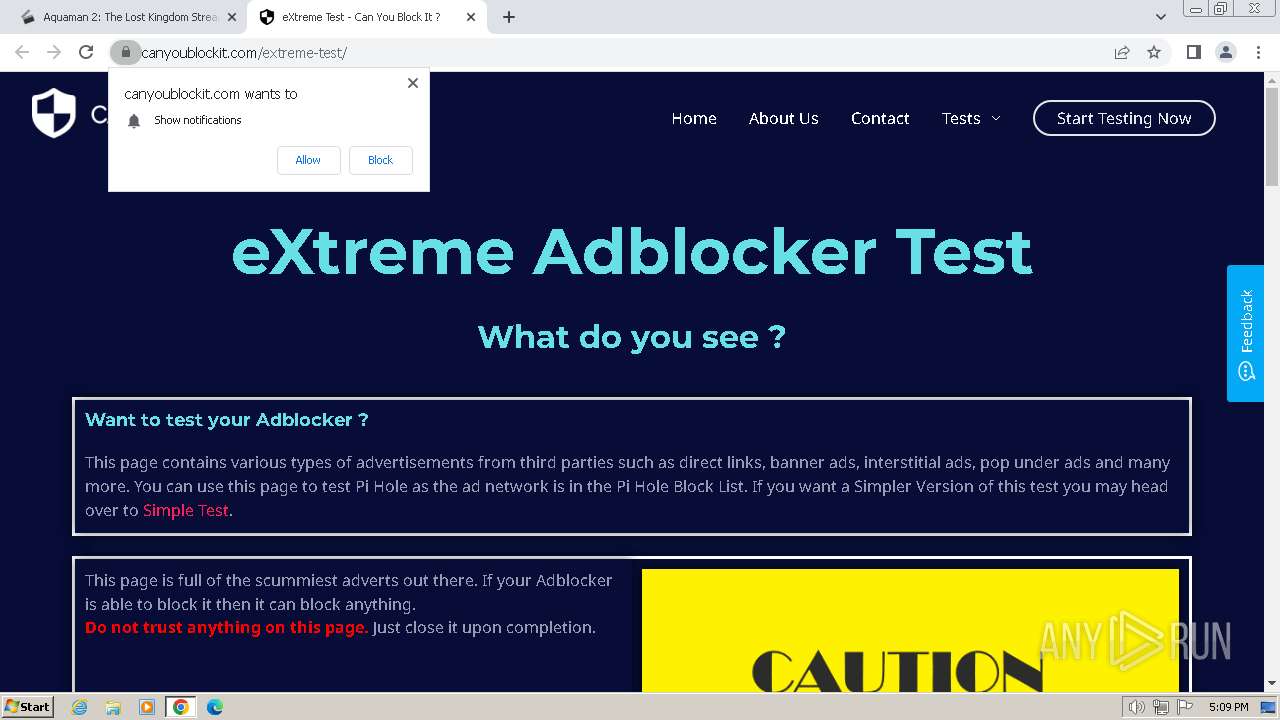Open the Home menu item
The height and width of the screenshot is (720, 1280).
pos(694,118)
